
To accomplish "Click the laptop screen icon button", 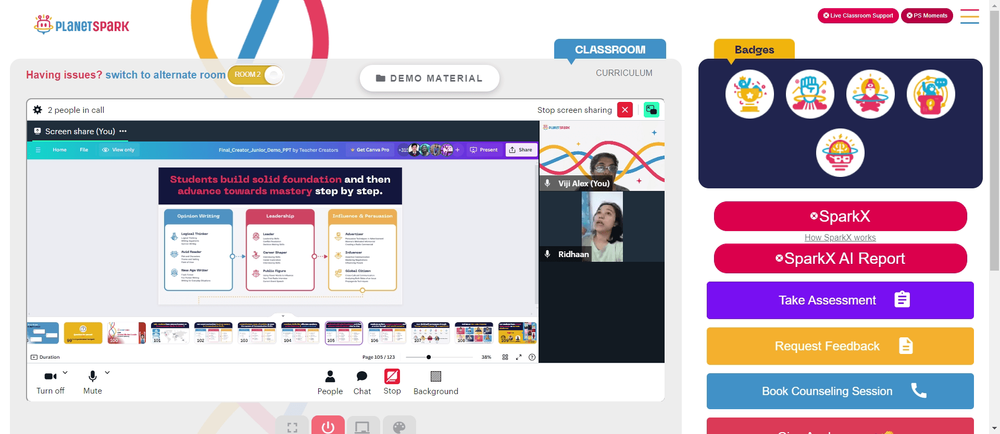I will tap(363, 426).
